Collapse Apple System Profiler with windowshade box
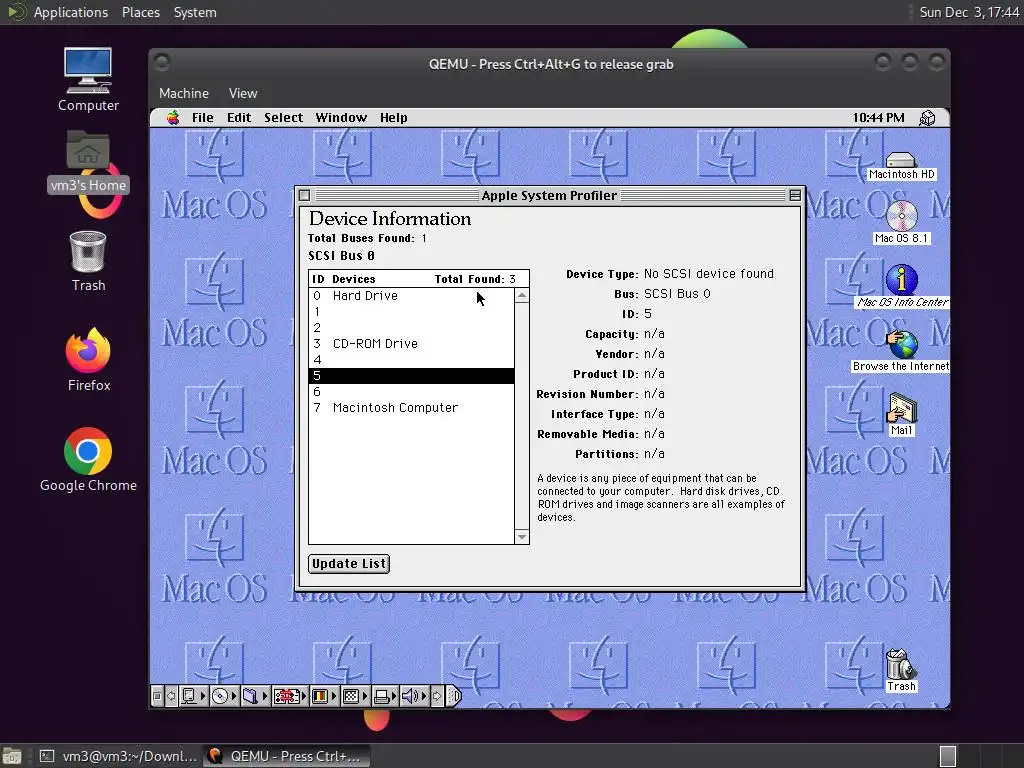This screenshot has height=768, width=1024. (795, 195)
